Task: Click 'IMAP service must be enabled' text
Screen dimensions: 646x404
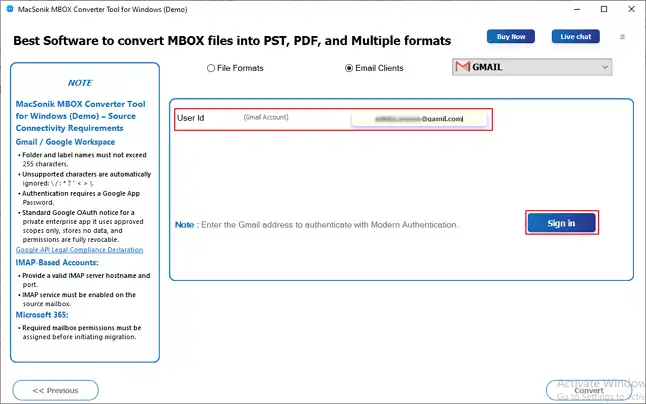Action: click(x=79, y=299)
